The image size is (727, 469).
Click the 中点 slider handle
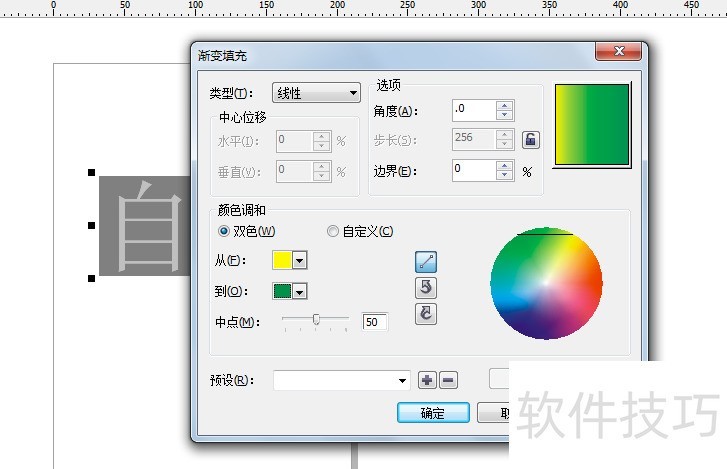point(316,319)
